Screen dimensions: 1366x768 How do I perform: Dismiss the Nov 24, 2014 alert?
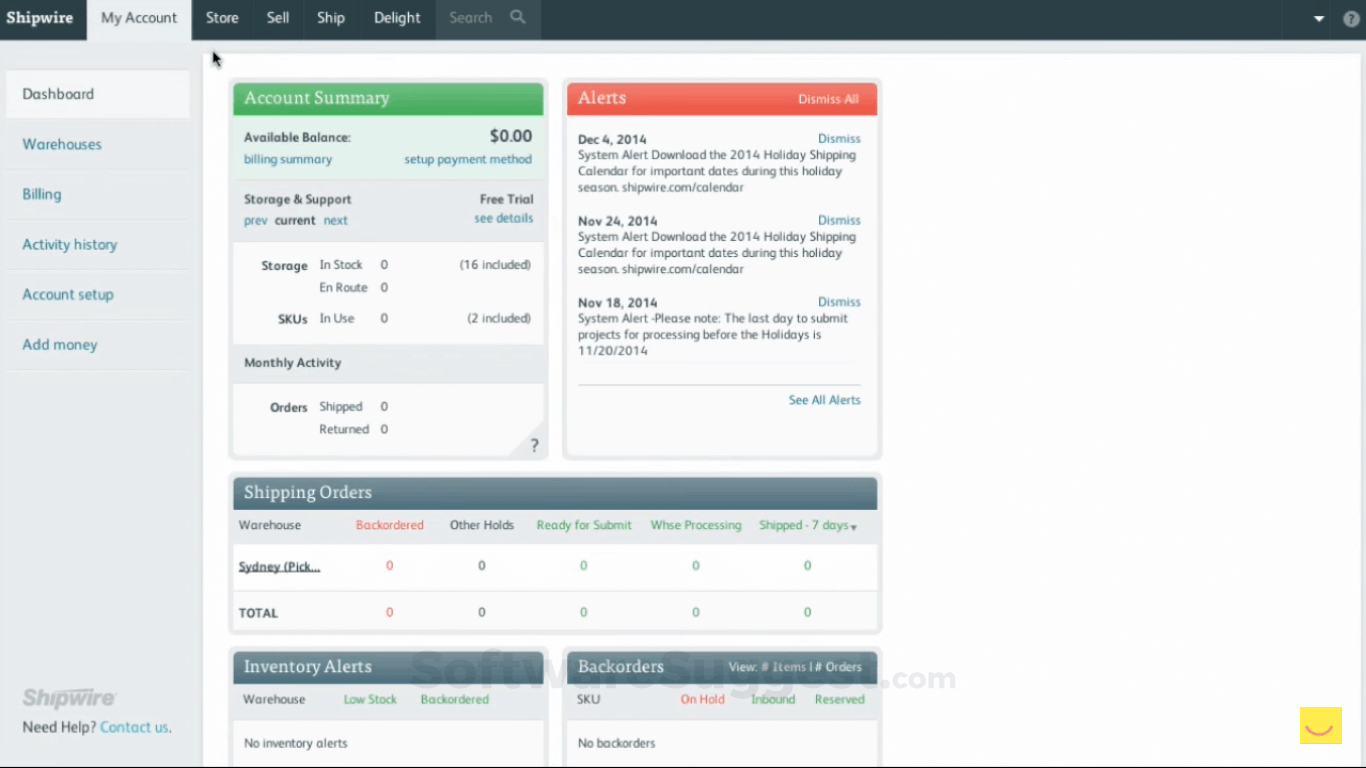pos(839,220)
